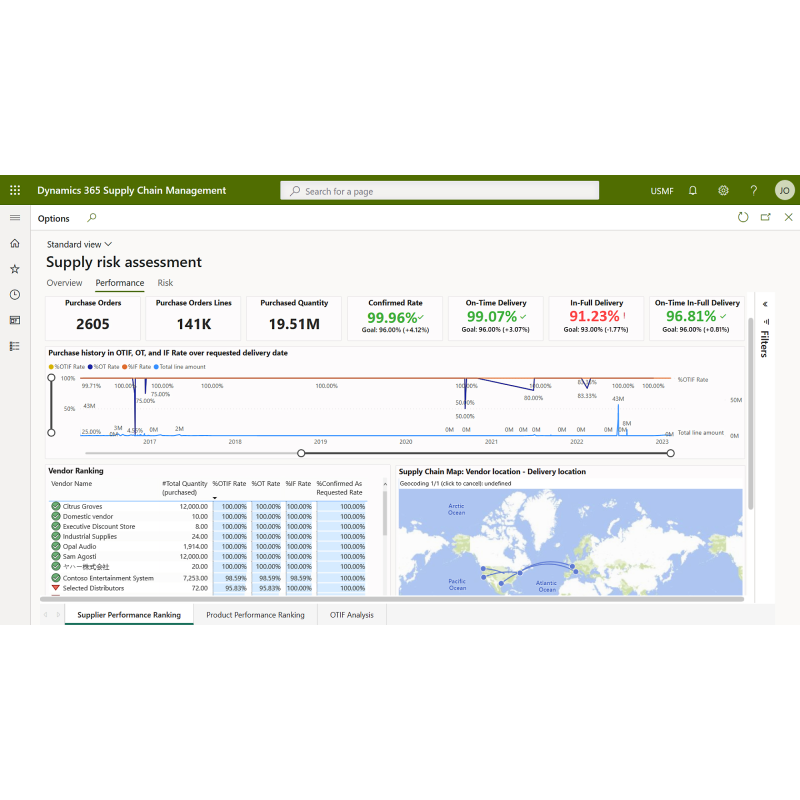Open the notifications bell

692,190
